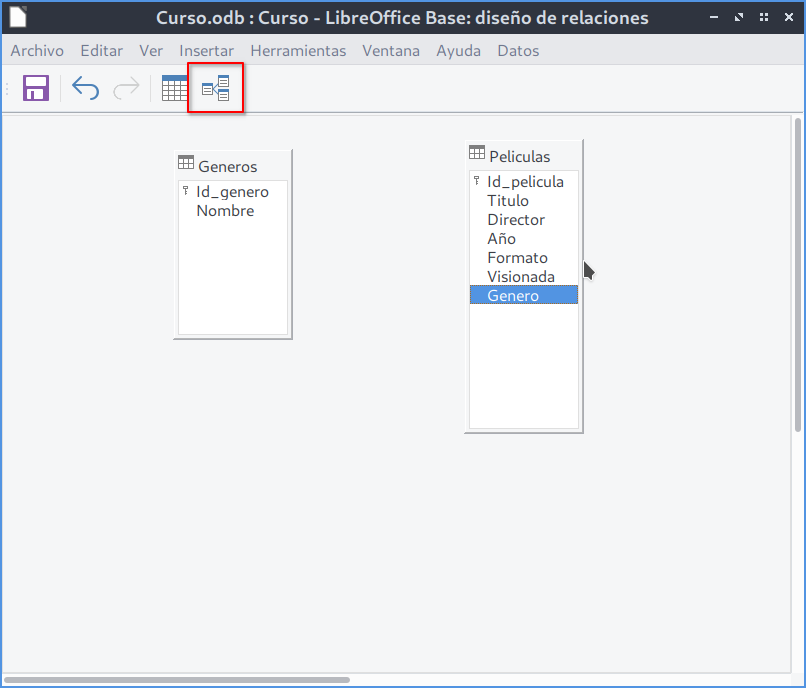Select the Id_pelicula primary key field
The height and width of the screenshot is (688, 806).
(x=525, y=182)
